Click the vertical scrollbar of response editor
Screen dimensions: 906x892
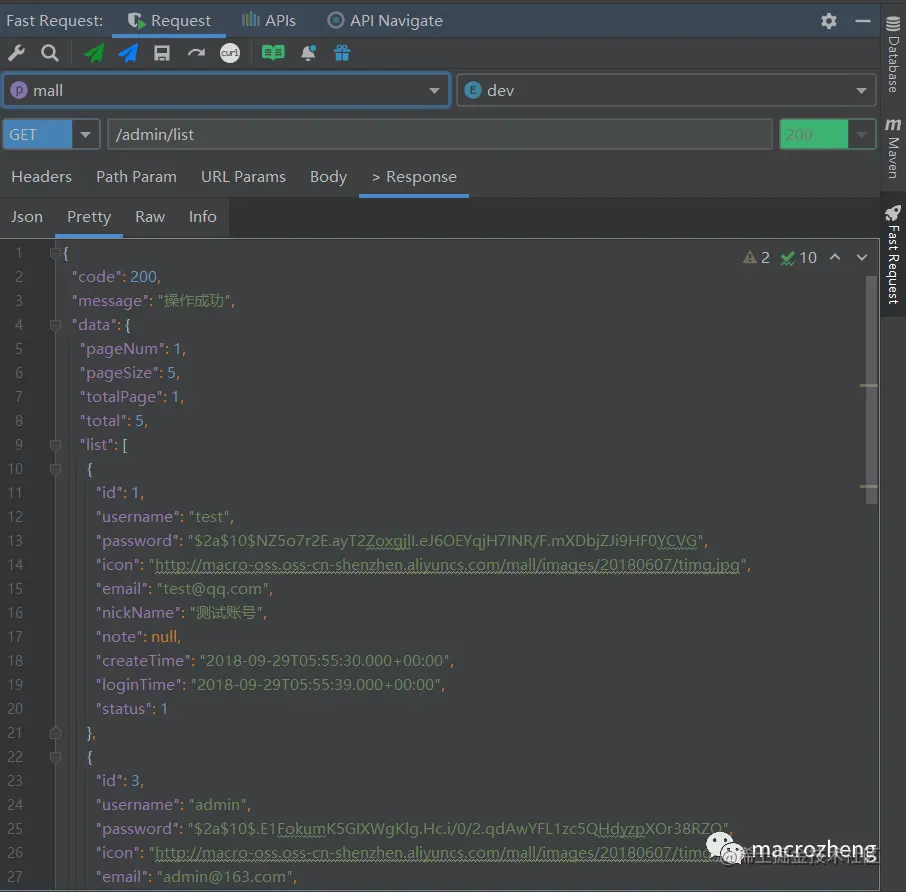pos(871,389)
